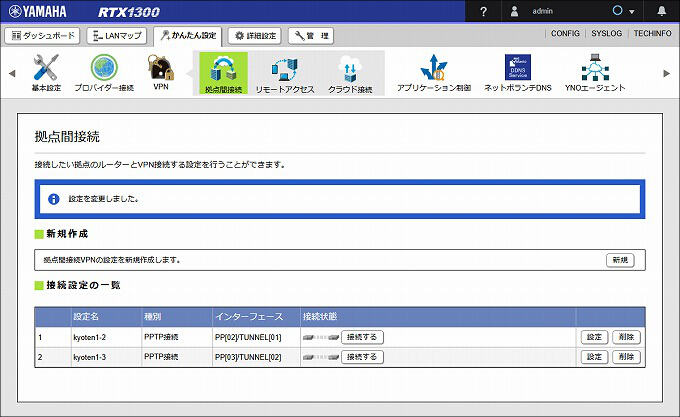Open the 基本設定 tools icon
The image size is (680, 417).
pyautogui.click(x=46, y=69)
